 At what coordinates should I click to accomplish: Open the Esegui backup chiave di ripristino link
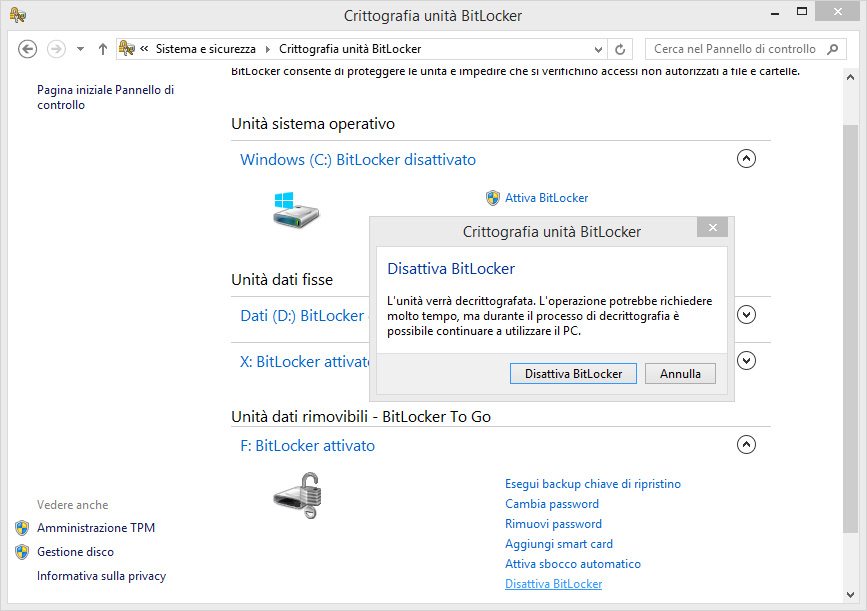pos(593,484)
